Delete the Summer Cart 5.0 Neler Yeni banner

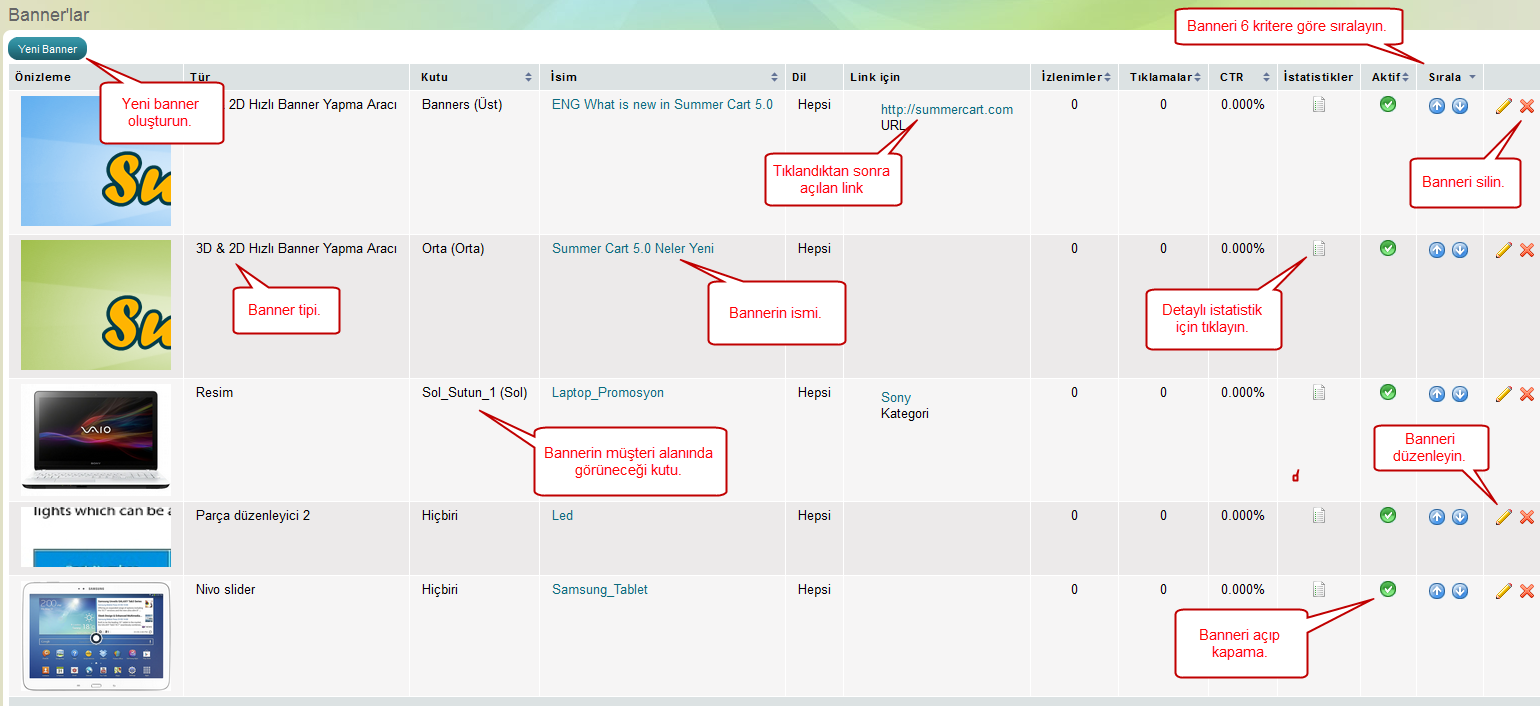[1526, 250]
